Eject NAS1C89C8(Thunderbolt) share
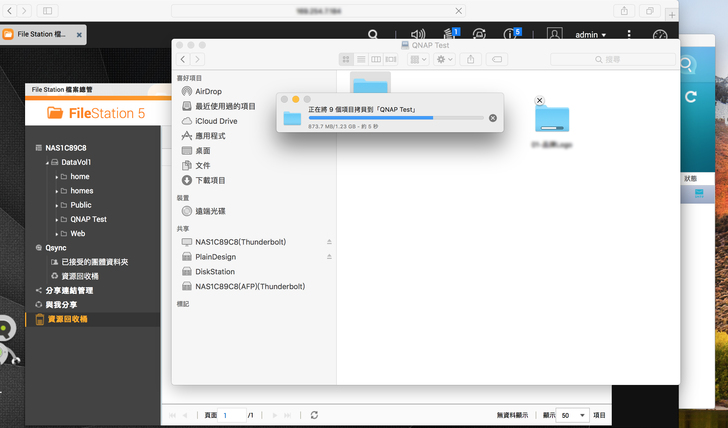This screenshot has width=728, height=428. click(x=329, y=242)
